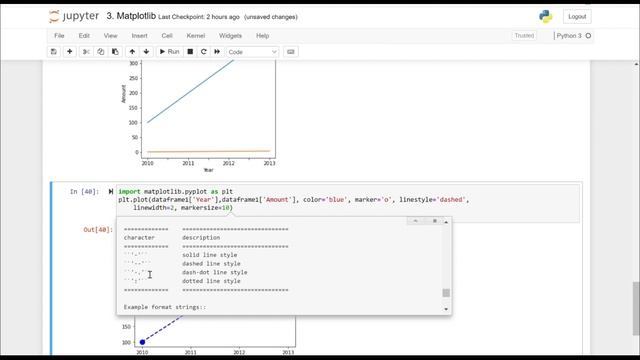Screen dimensions: 640x360
Task: Click the Trusted notebook indicator
Action: pyautogui.click(x=524, y=36)
